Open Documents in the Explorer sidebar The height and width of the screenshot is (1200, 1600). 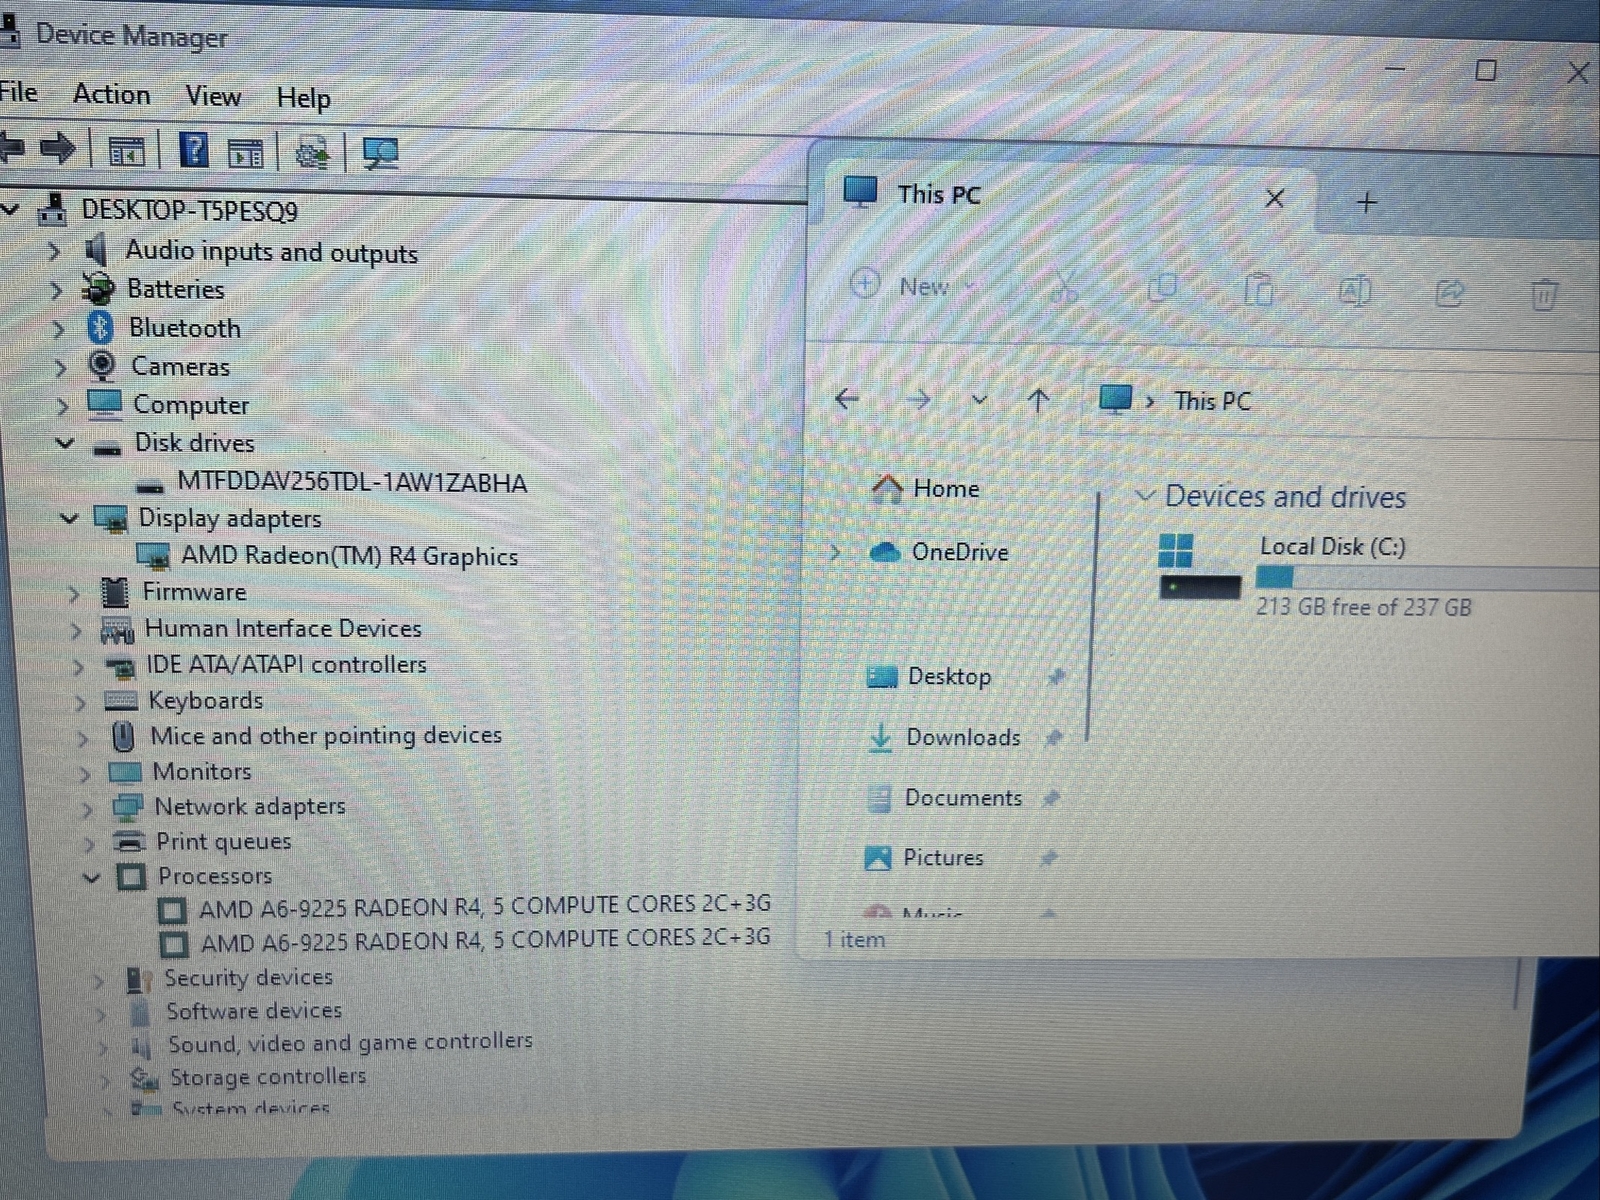[x=945, y=798]
